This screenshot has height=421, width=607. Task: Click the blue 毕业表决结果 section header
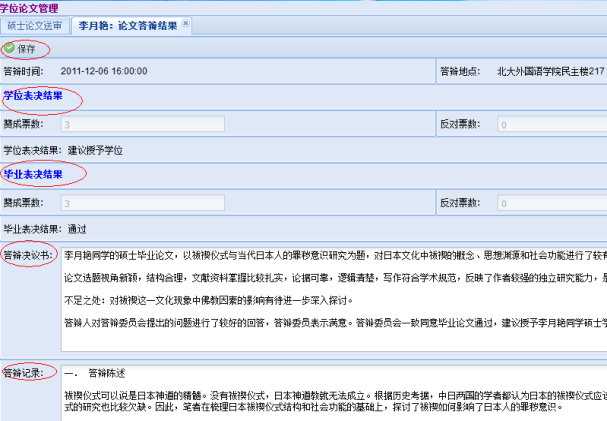point(32,175)
